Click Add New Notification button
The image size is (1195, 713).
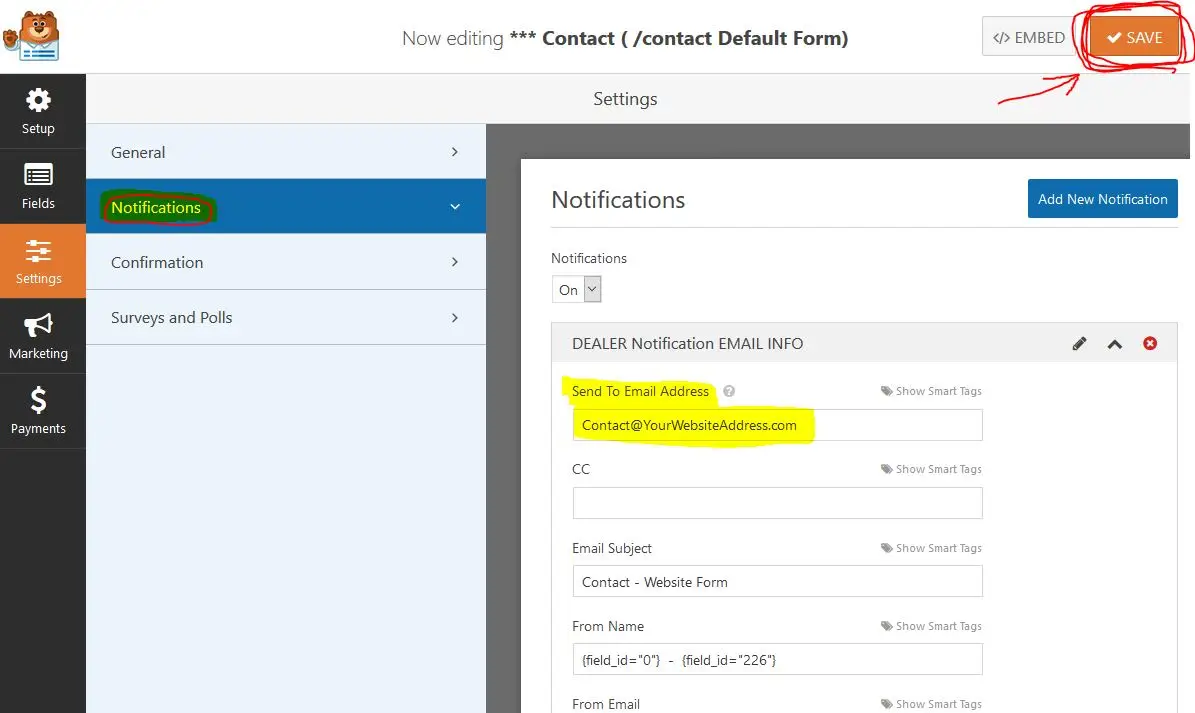pos(1102,199)
